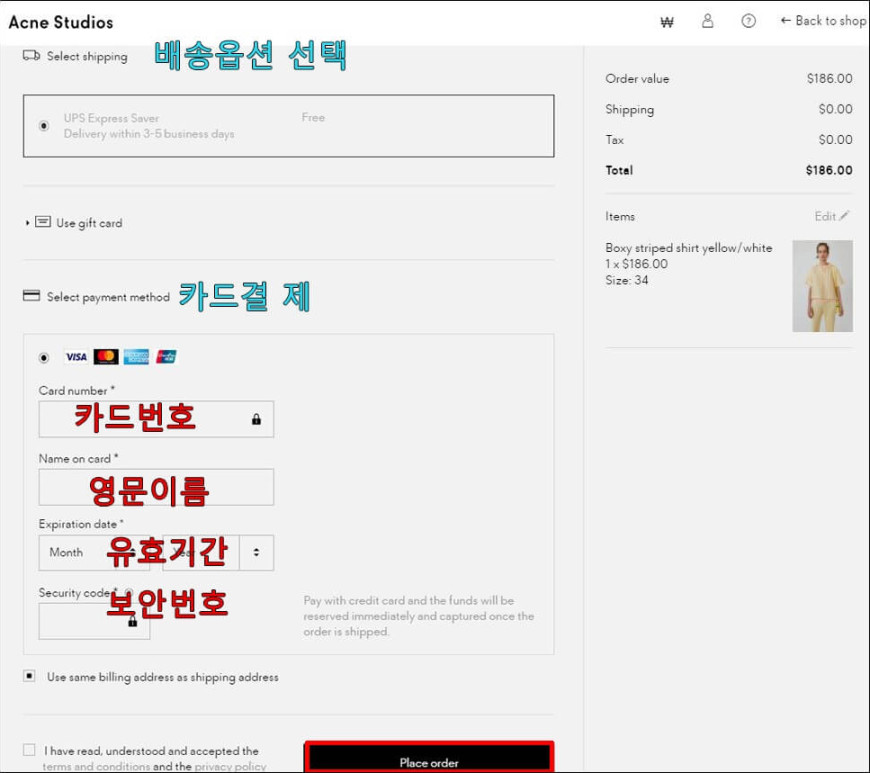This screenshot has width=870, height=773.
Task: Click the American Express logo
Action: (x=136, y=357)
